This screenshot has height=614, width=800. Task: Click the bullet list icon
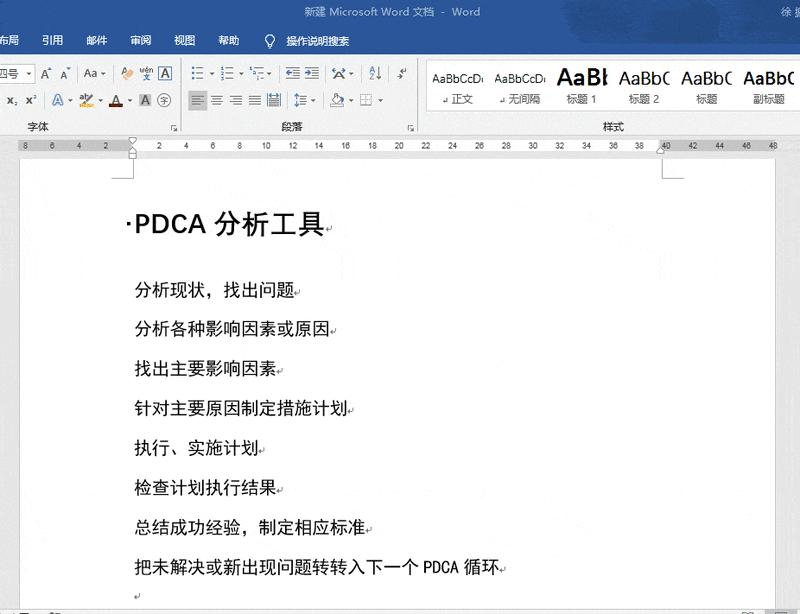tap(197, 74)
